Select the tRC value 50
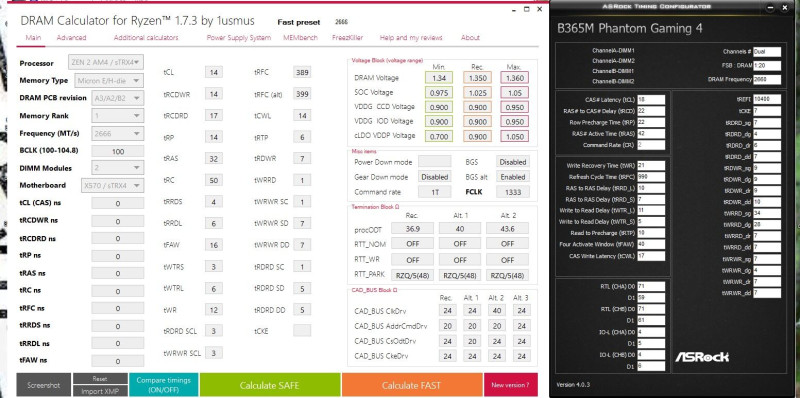Image resolution: width=800 pixels, height=398 pixels. (x=214, y=180)
